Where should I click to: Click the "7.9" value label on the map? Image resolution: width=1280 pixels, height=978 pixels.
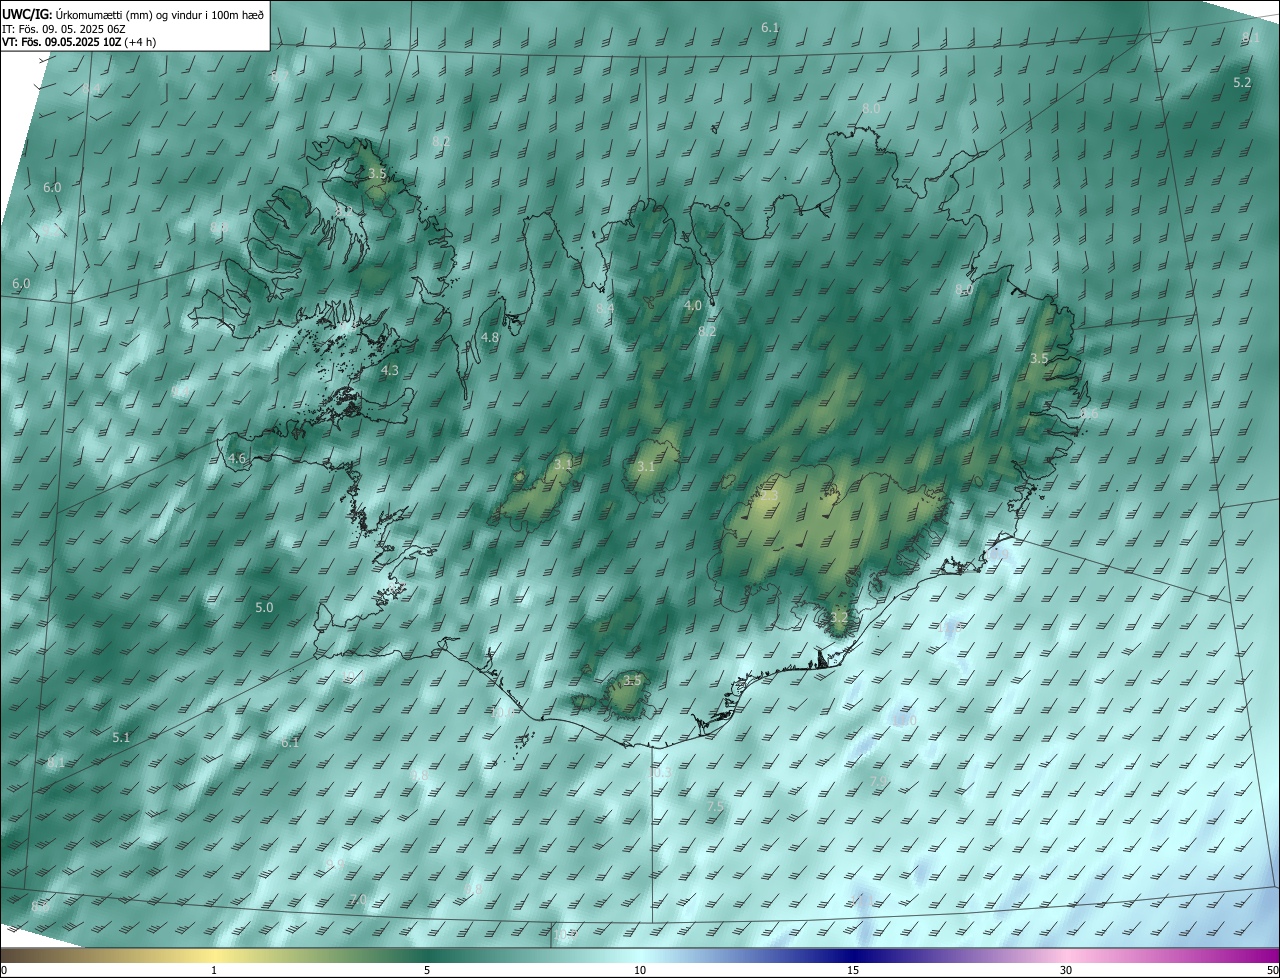pyautogui.click(x=878, y=780)
